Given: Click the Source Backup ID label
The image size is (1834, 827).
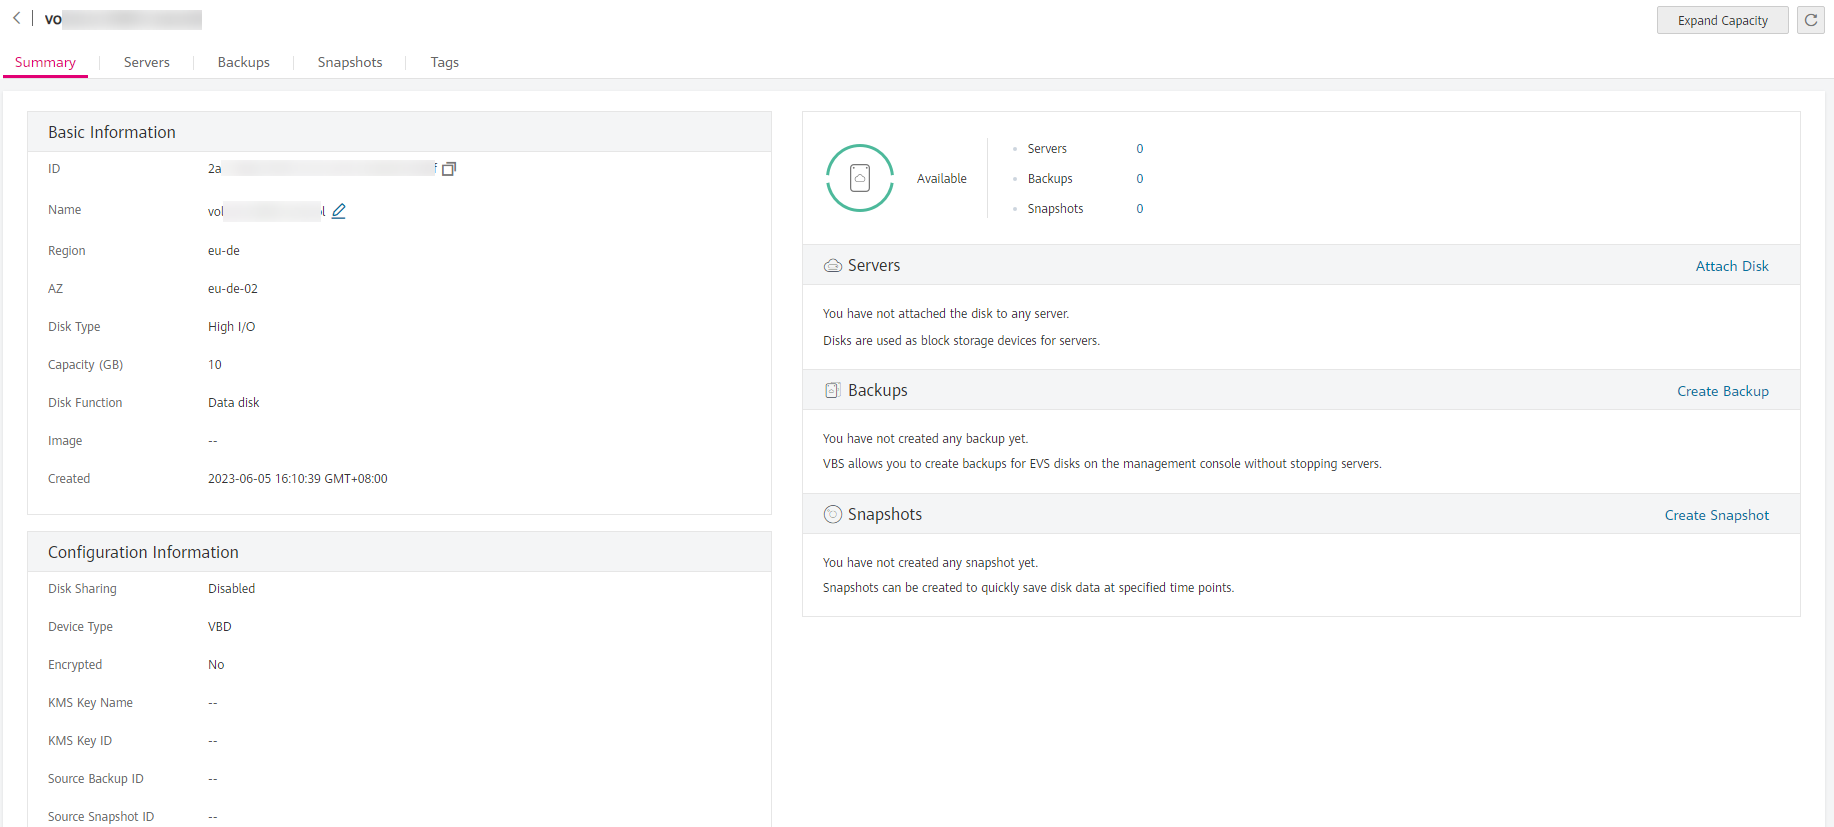Looking at the screenshot, I should pos(96,779).
